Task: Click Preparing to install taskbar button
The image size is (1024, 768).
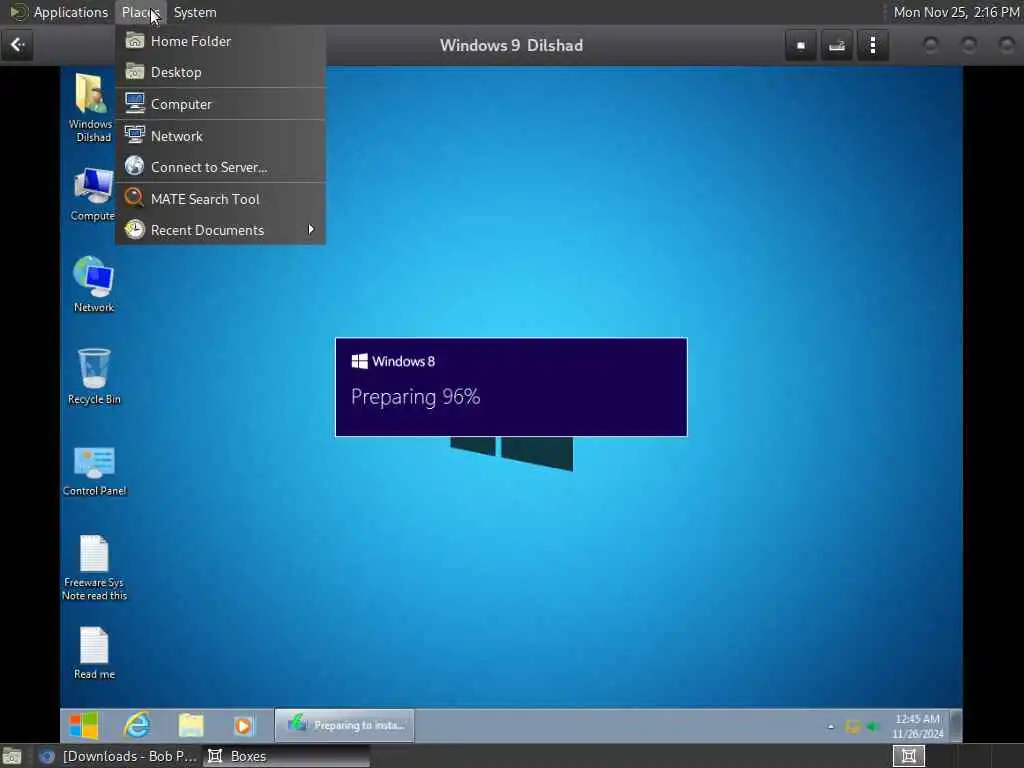Action: pos(345,725)
